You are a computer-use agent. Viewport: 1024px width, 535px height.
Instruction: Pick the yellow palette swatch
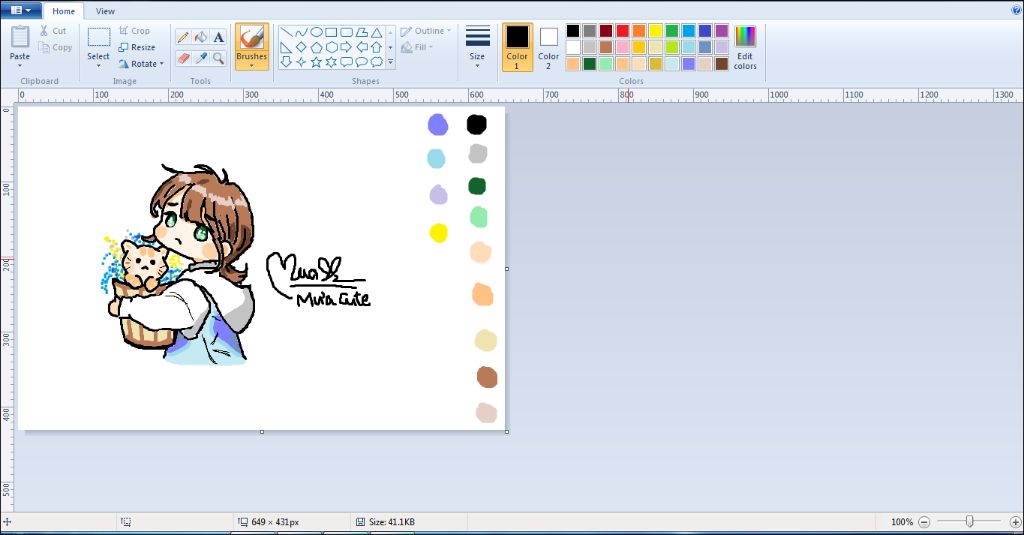(656, 31)
